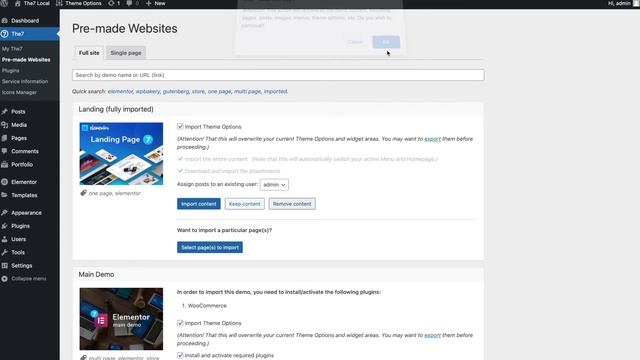
Task: Click plus New icon in admin bar
Action: point(149,3)
